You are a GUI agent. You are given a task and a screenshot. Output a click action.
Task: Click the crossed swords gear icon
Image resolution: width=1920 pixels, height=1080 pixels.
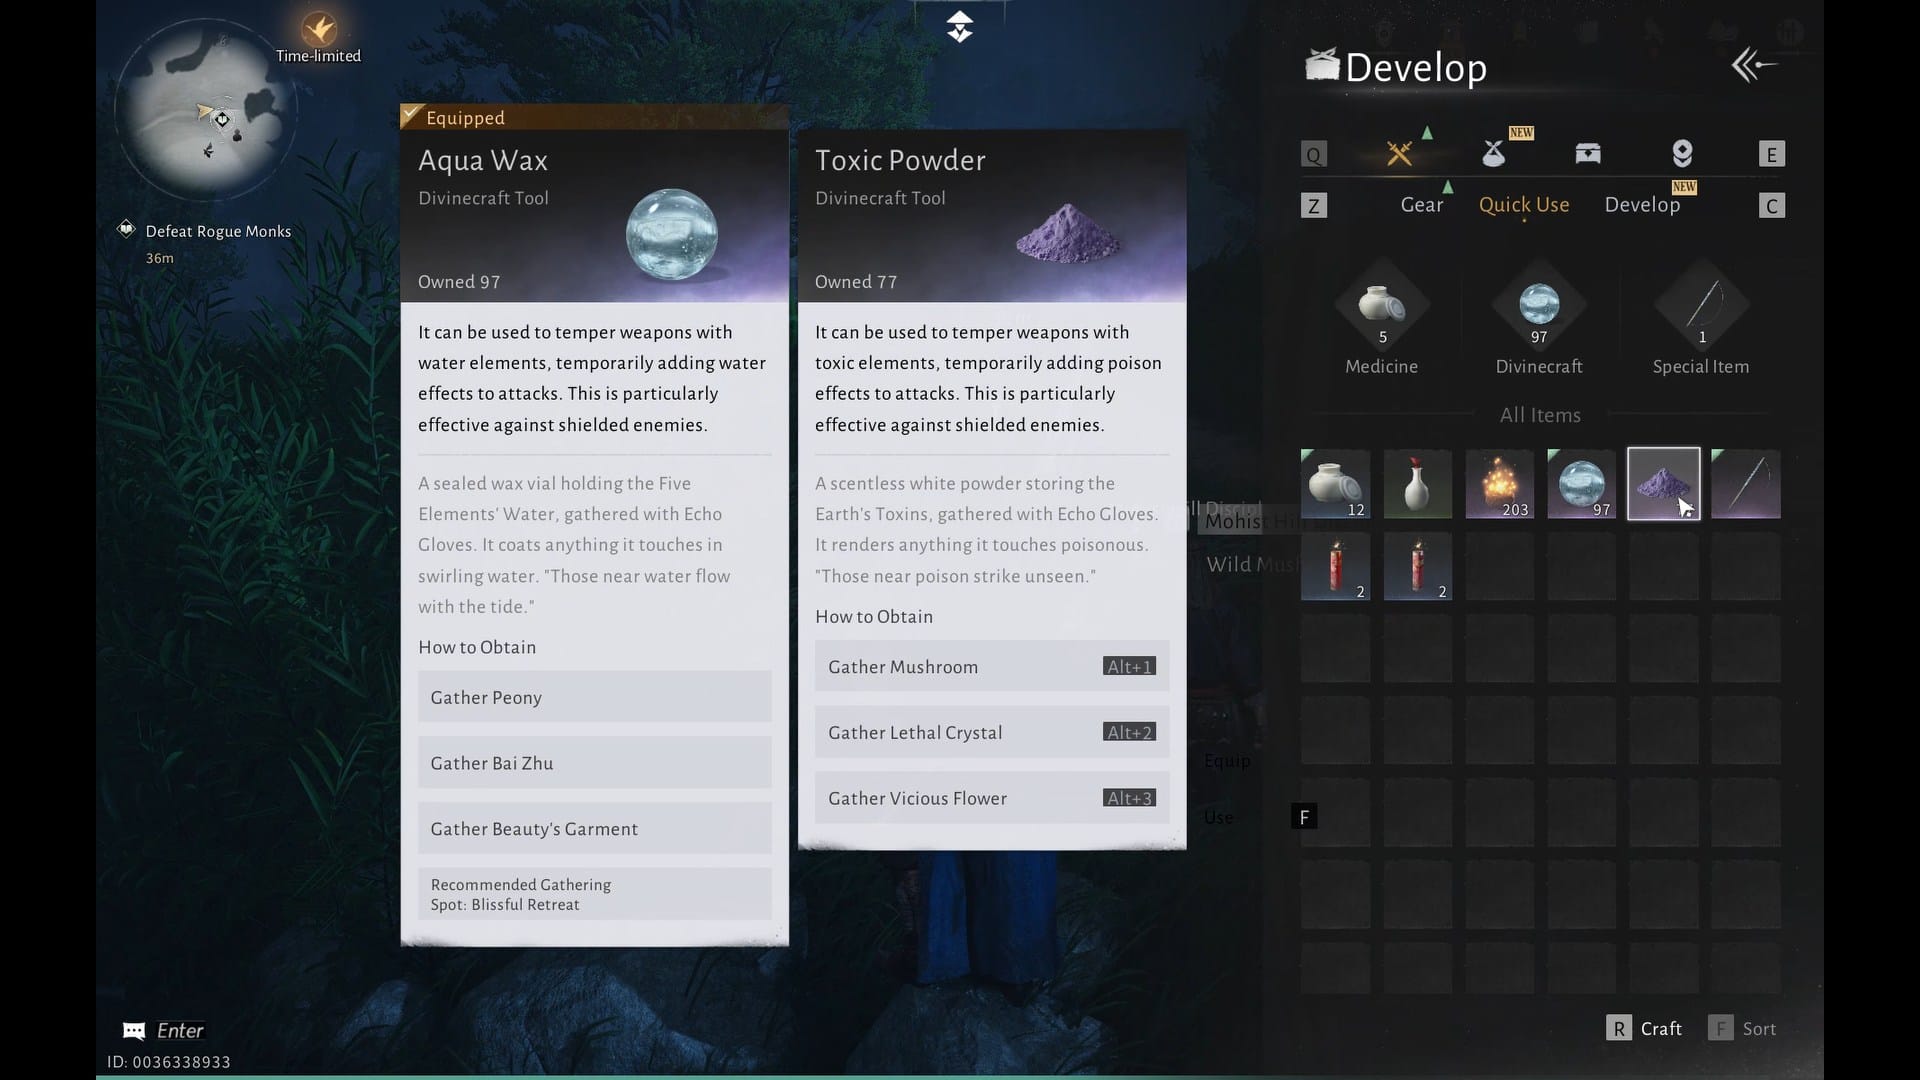(x=1399, y=153)
